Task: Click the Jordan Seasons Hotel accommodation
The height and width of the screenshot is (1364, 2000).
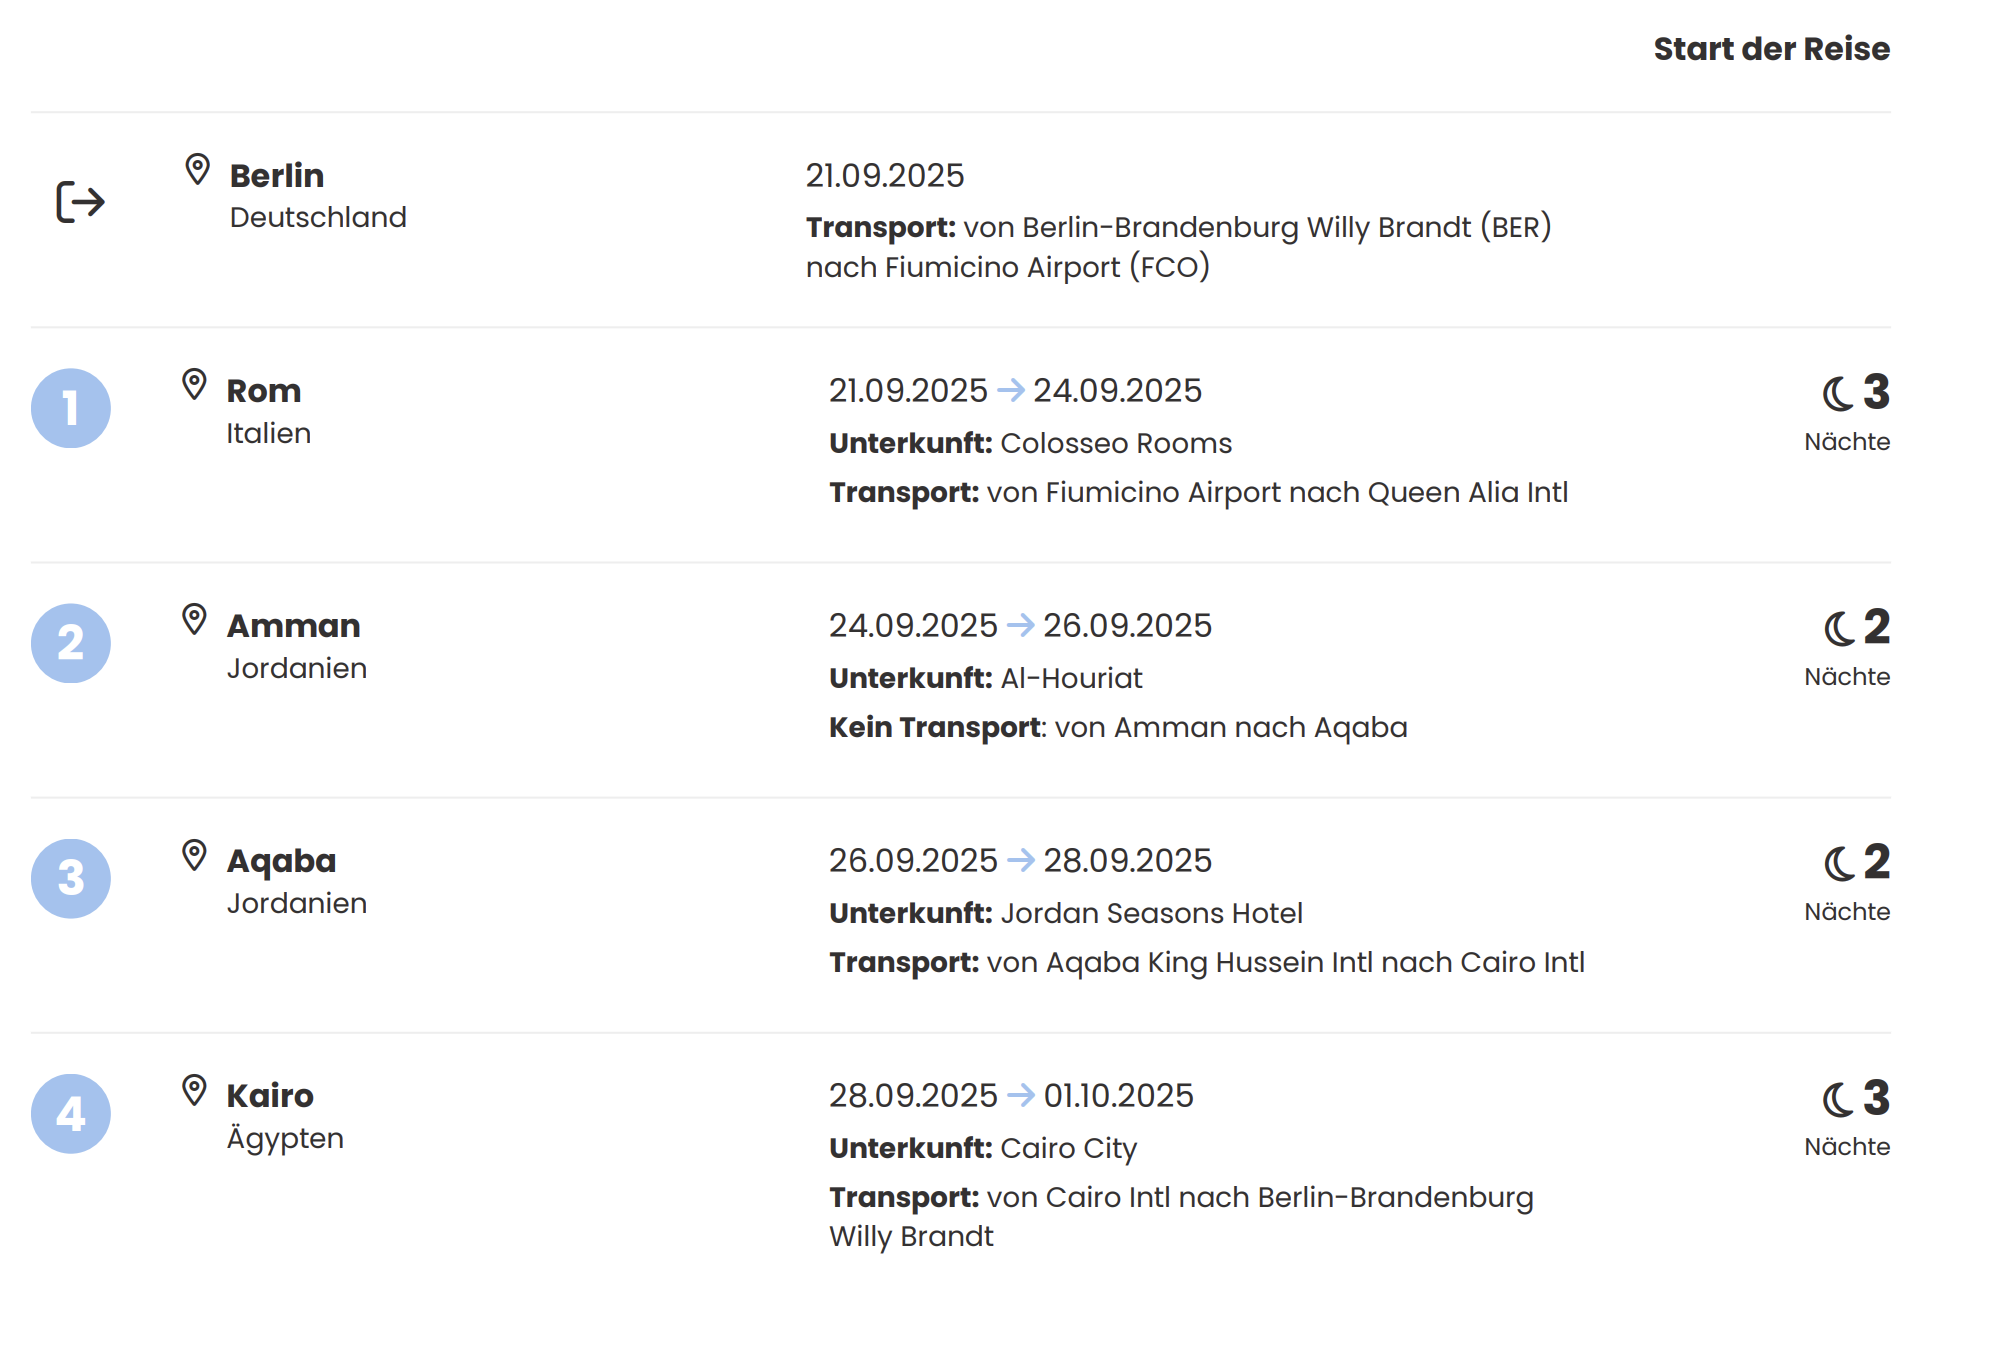Action: tap(1151, 913)
